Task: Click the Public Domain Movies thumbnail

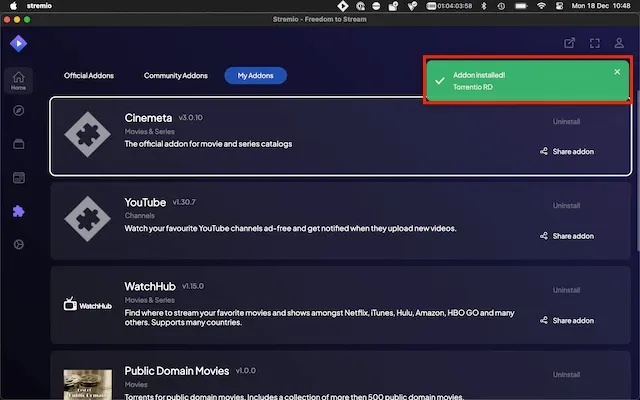Action: tap(87, 384)
